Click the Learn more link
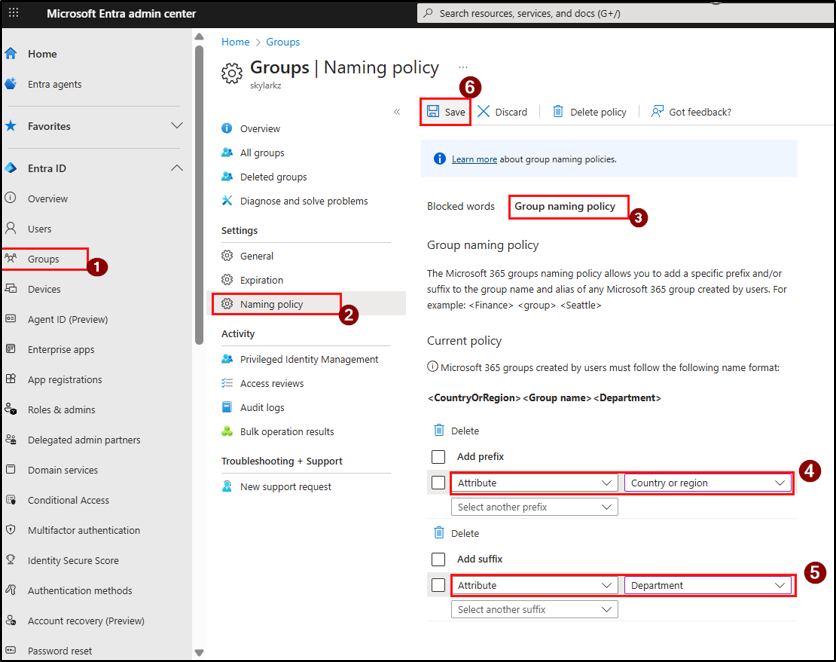The height and width of the screenshot is (662, 836). (x=474, y=159)
